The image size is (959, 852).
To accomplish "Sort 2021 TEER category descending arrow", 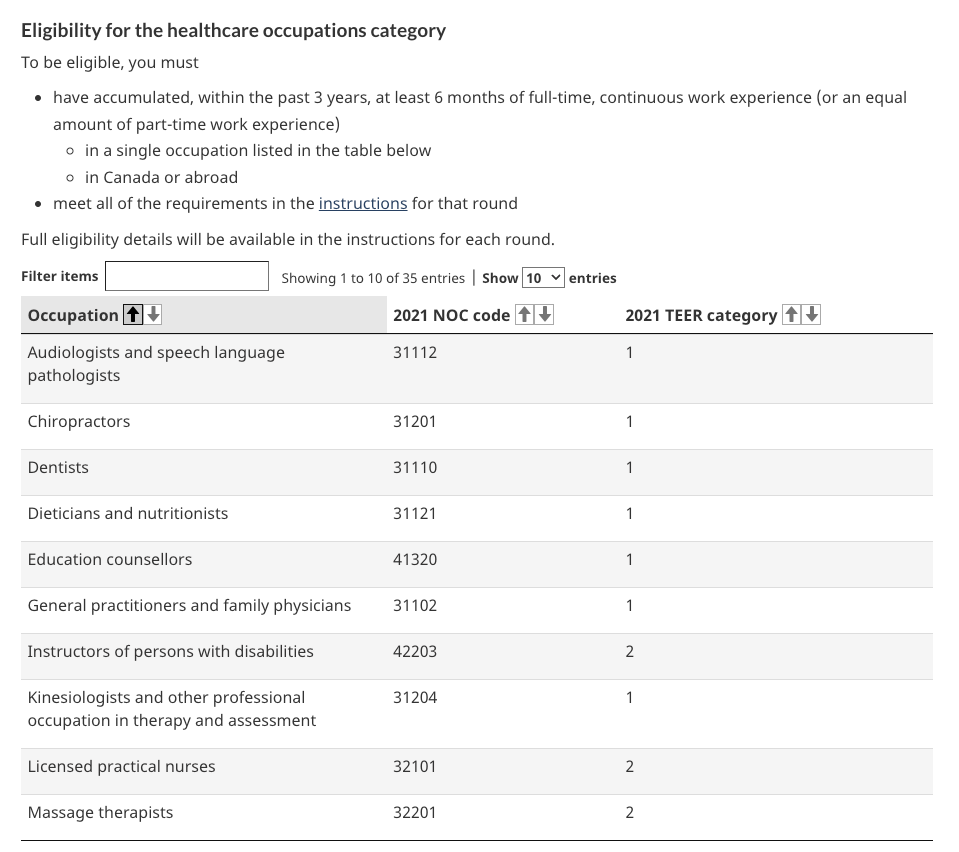I will pyautogui.click(x=811, y=315).
